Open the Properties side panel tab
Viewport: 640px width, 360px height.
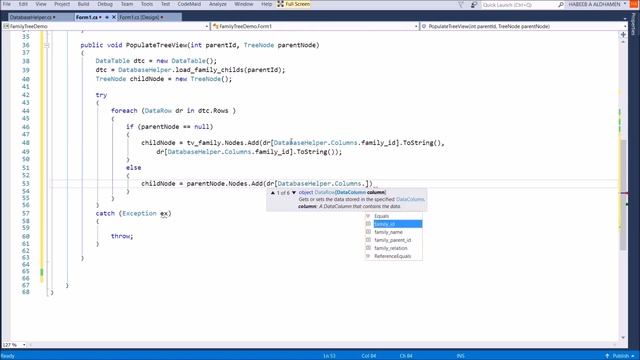(633, 24)
